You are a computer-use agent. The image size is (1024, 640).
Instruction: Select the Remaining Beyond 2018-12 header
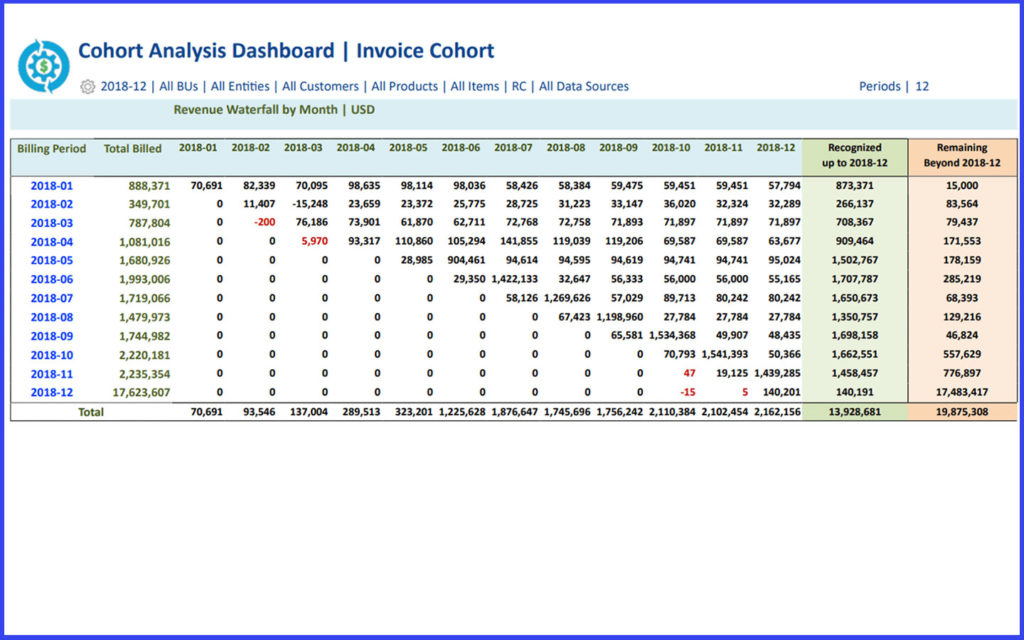[962, 155]
